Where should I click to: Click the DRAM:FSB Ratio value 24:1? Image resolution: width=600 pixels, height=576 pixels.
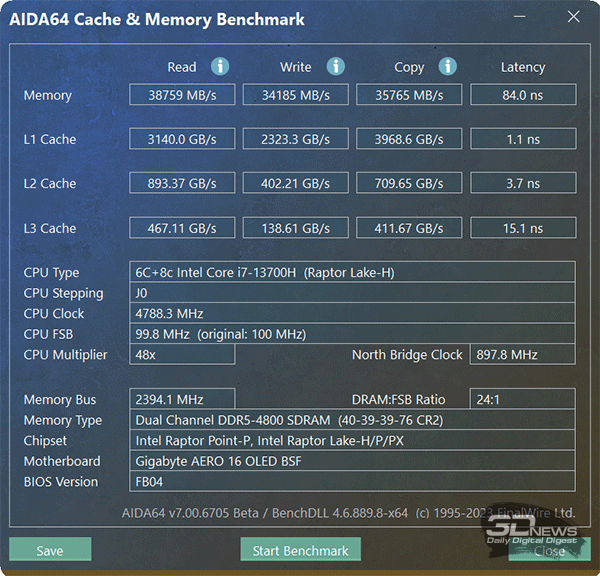coord(523,399)
